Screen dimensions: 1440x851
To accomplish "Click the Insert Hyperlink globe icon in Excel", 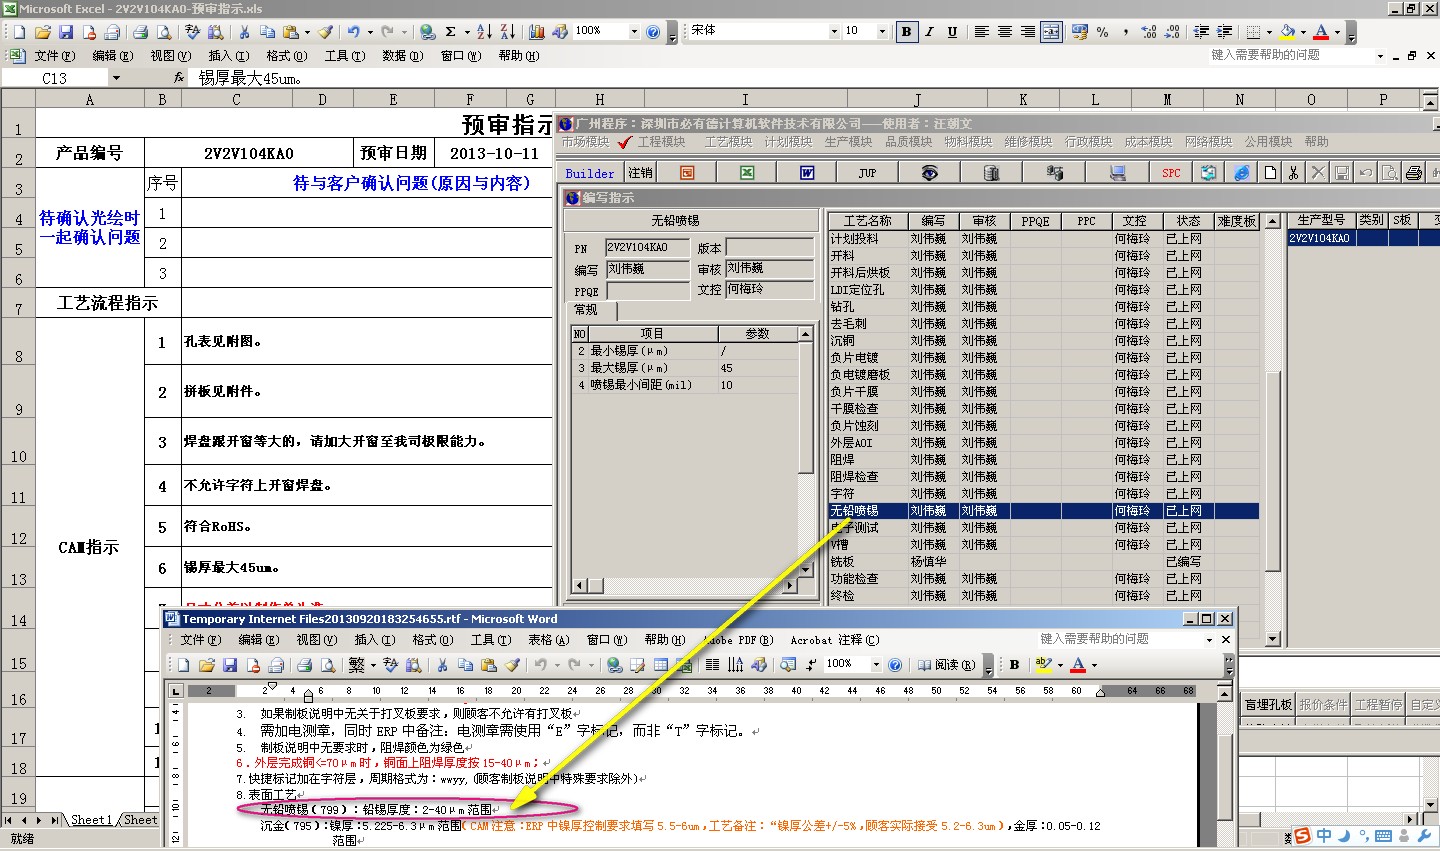I will (x=427, y=32).
